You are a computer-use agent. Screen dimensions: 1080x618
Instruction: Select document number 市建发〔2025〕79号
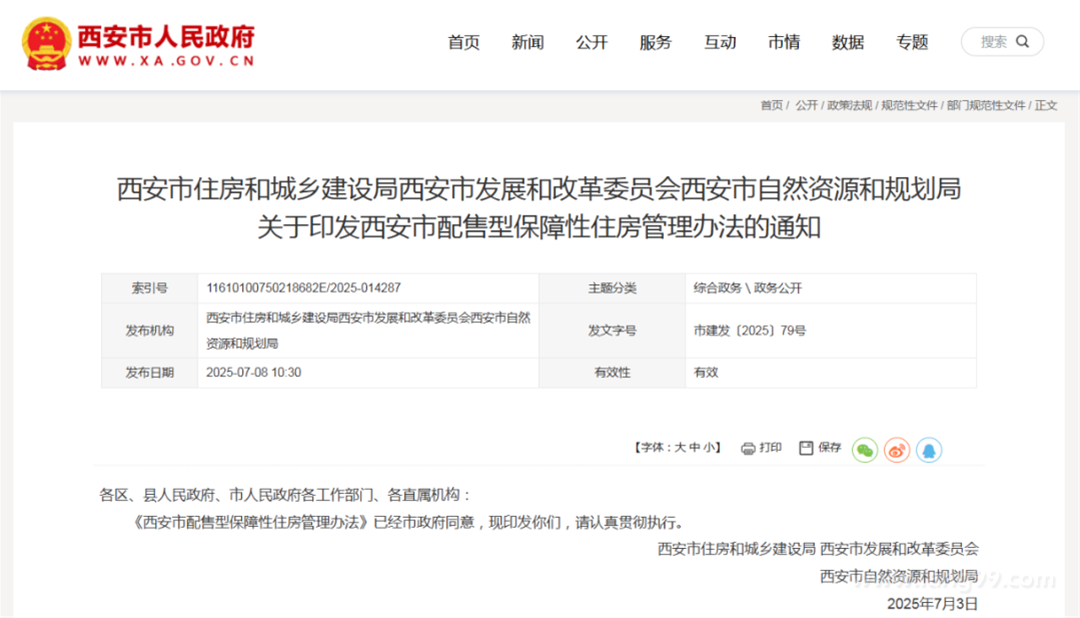click(x=749, y=331)
